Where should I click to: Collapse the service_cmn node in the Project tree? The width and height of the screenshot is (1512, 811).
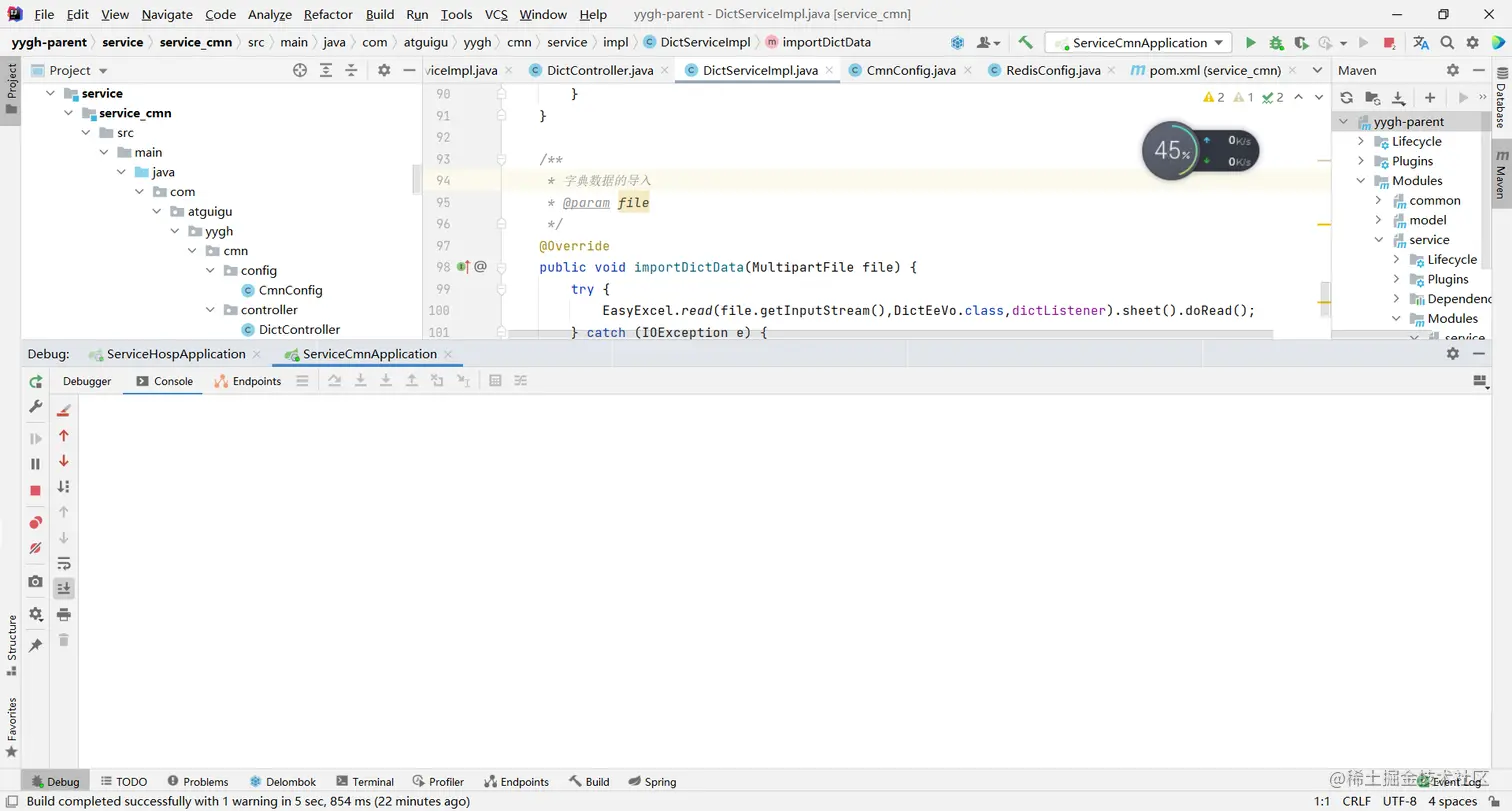pyautogui.click(x=68, y=113)
